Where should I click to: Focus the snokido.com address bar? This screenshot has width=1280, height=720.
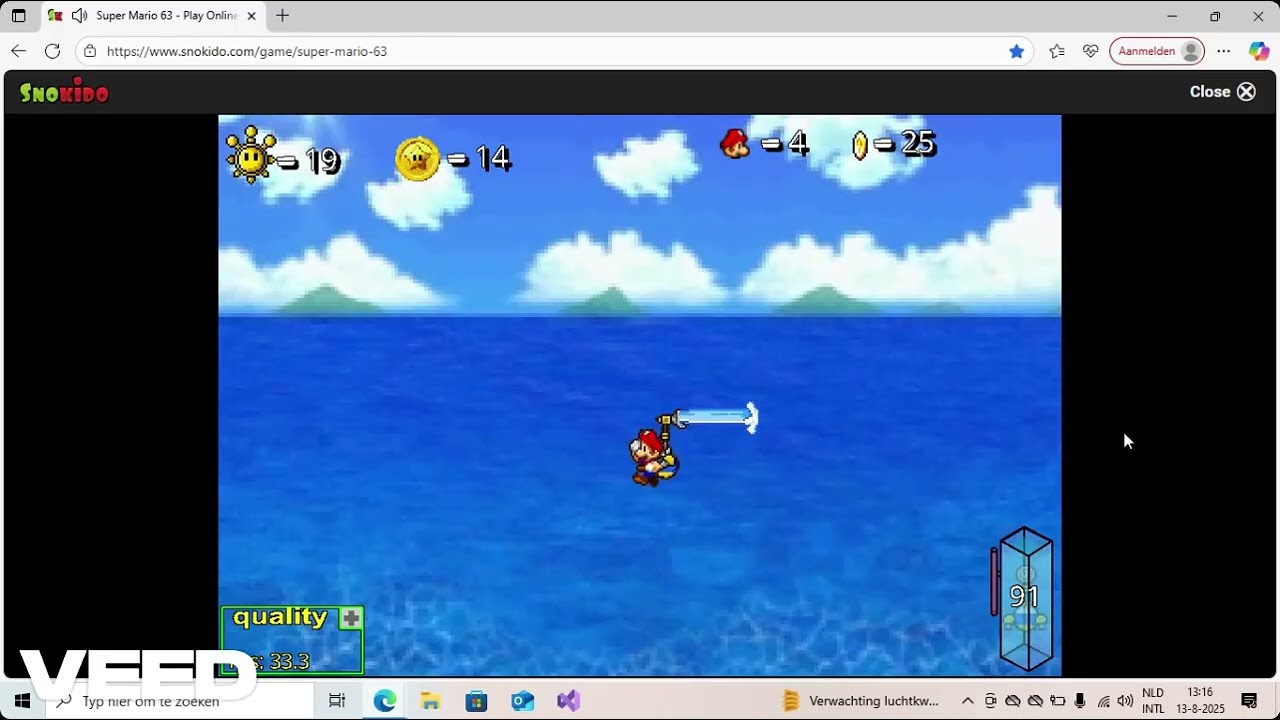coord(555,51)
